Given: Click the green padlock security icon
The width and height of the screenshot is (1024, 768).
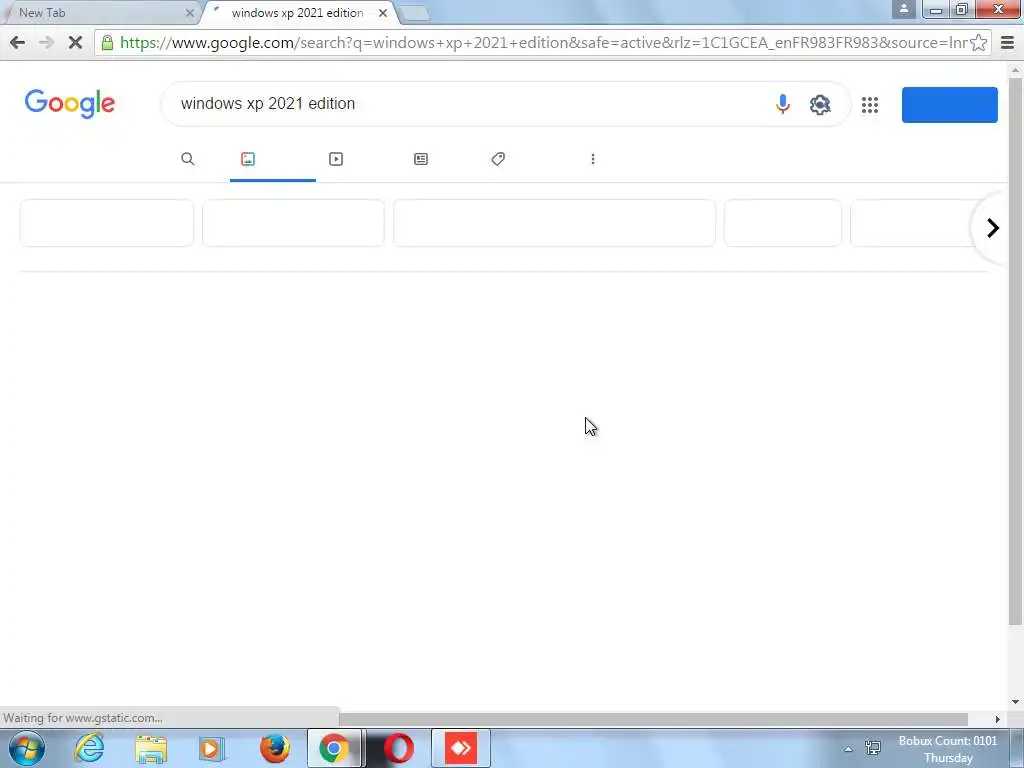Looking at the screenshot, I should (107, 43).
